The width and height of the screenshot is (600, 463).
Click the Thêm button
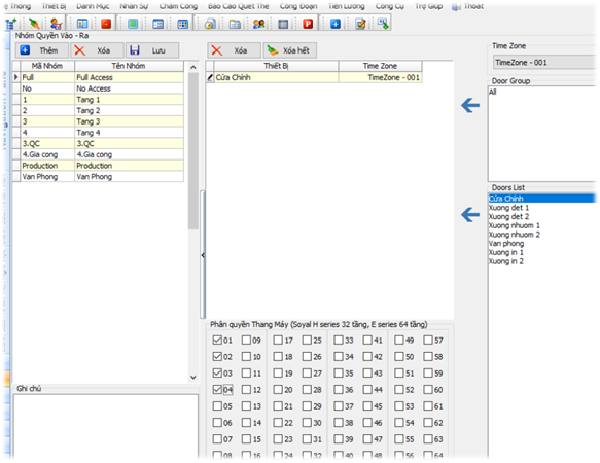coord(40,49)
